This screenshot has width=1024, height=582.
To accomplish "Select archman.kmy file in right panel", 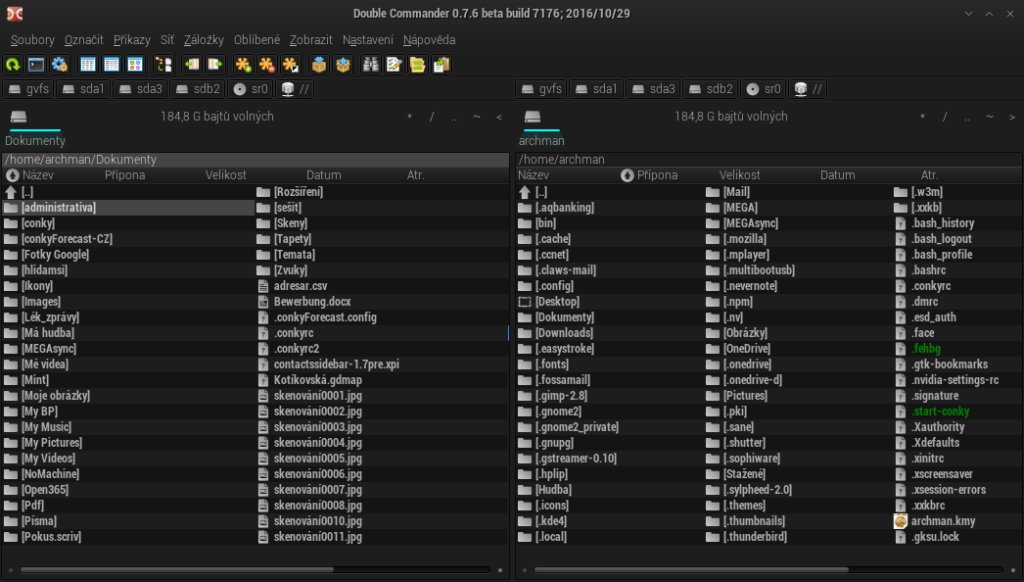I will (956, 521).
